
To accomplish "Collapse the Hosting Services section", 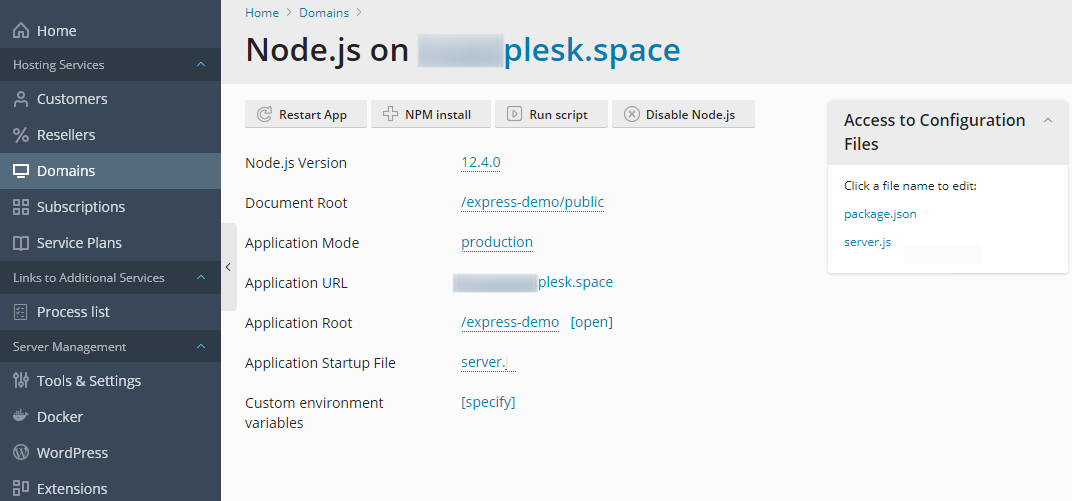I will 201,65.
